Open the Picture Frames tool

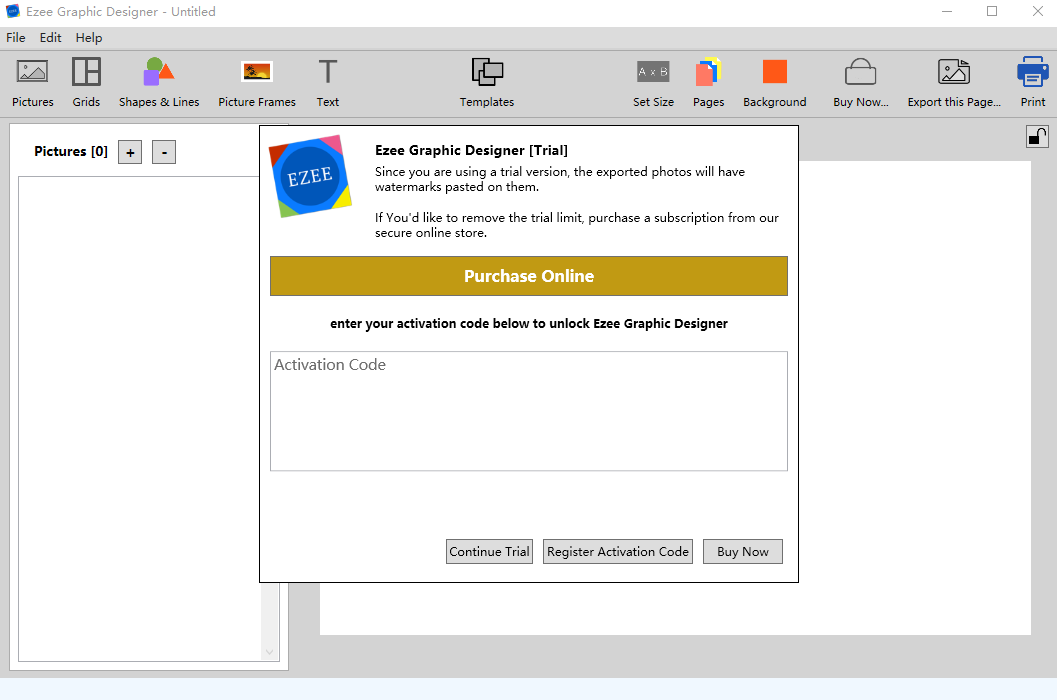click(x=257, y=83)
